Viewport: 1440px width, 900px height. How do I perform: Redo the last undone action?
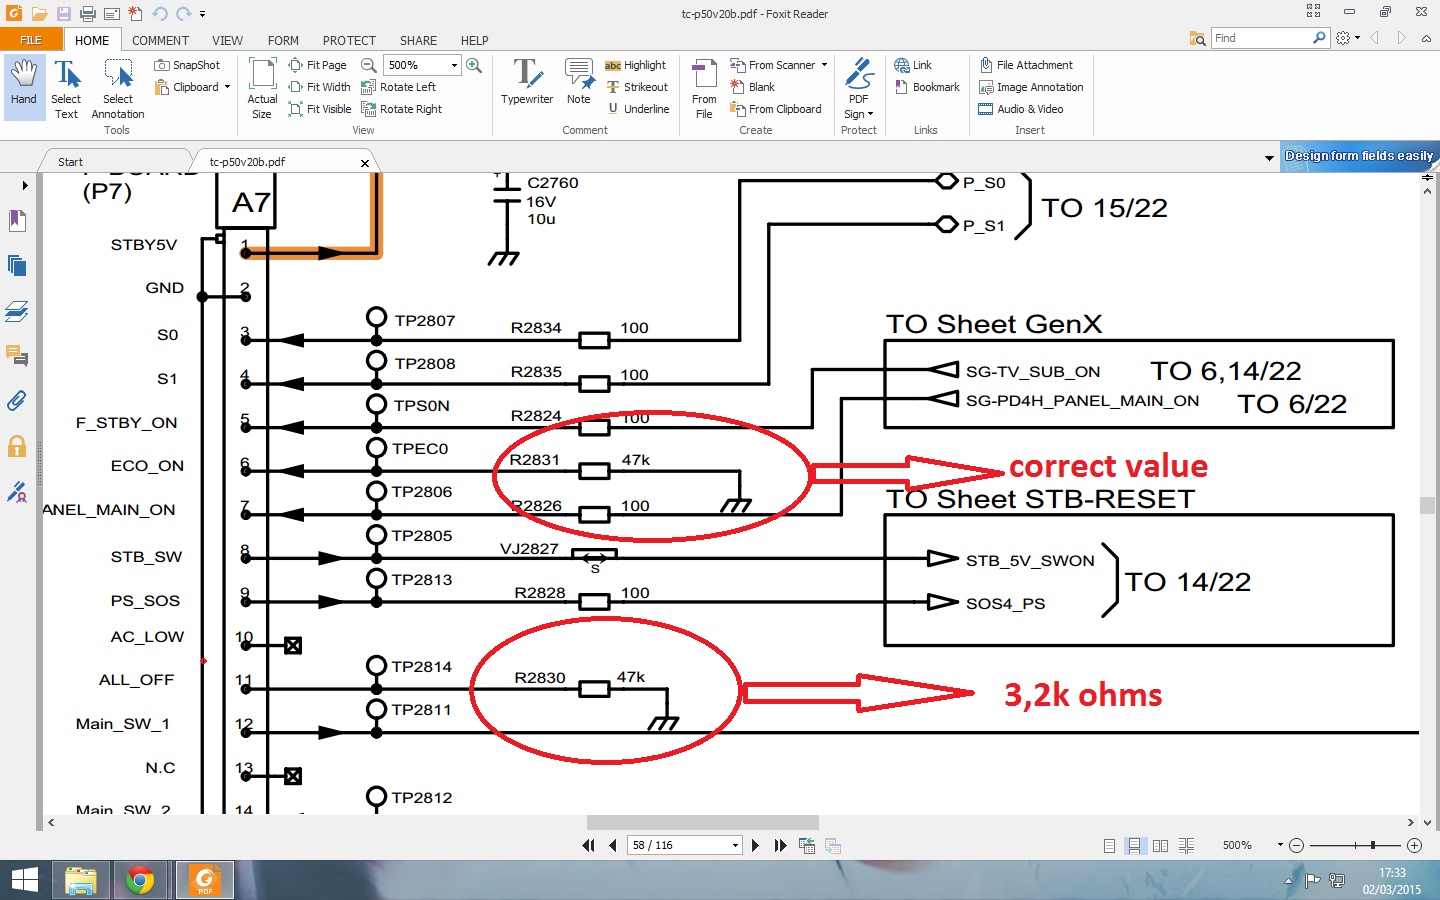point(183,14)
